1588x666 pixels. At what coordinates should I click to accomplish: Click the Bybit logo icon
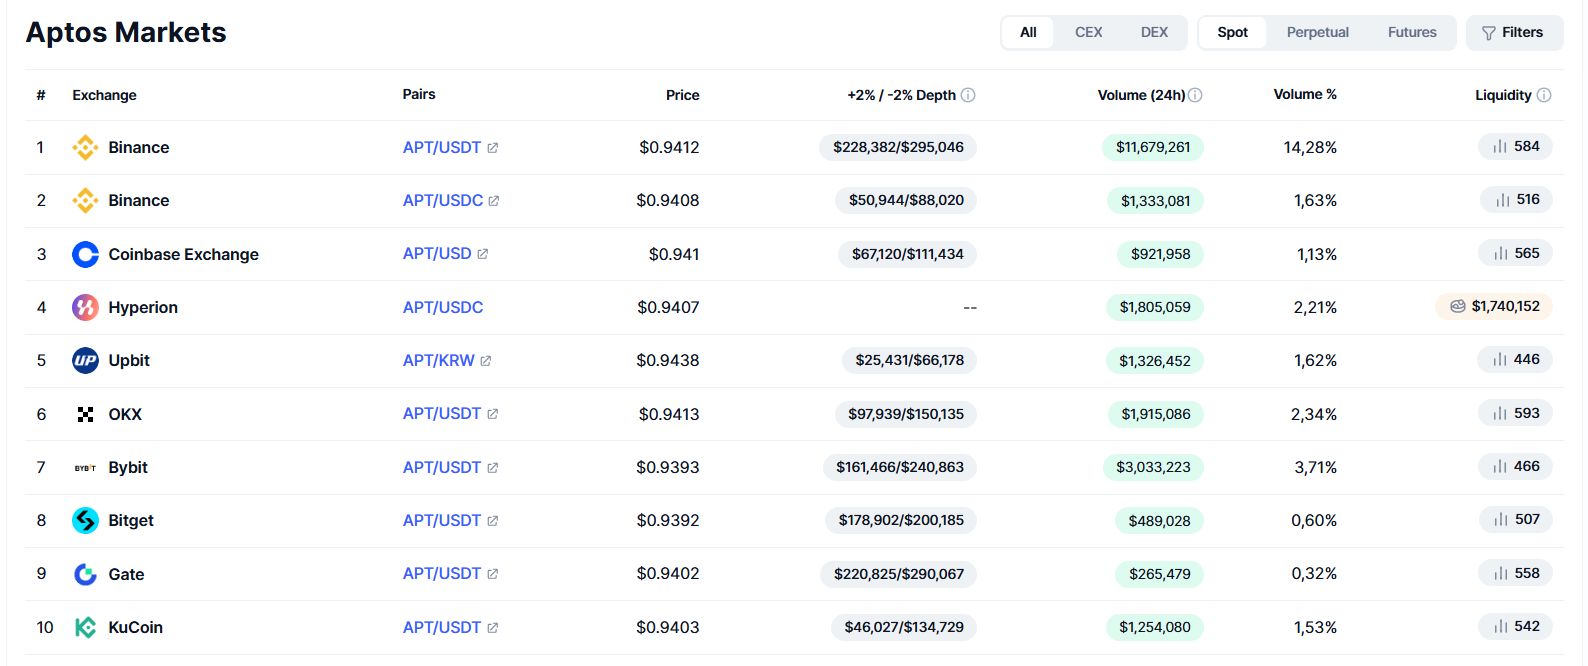pos(85,467)
